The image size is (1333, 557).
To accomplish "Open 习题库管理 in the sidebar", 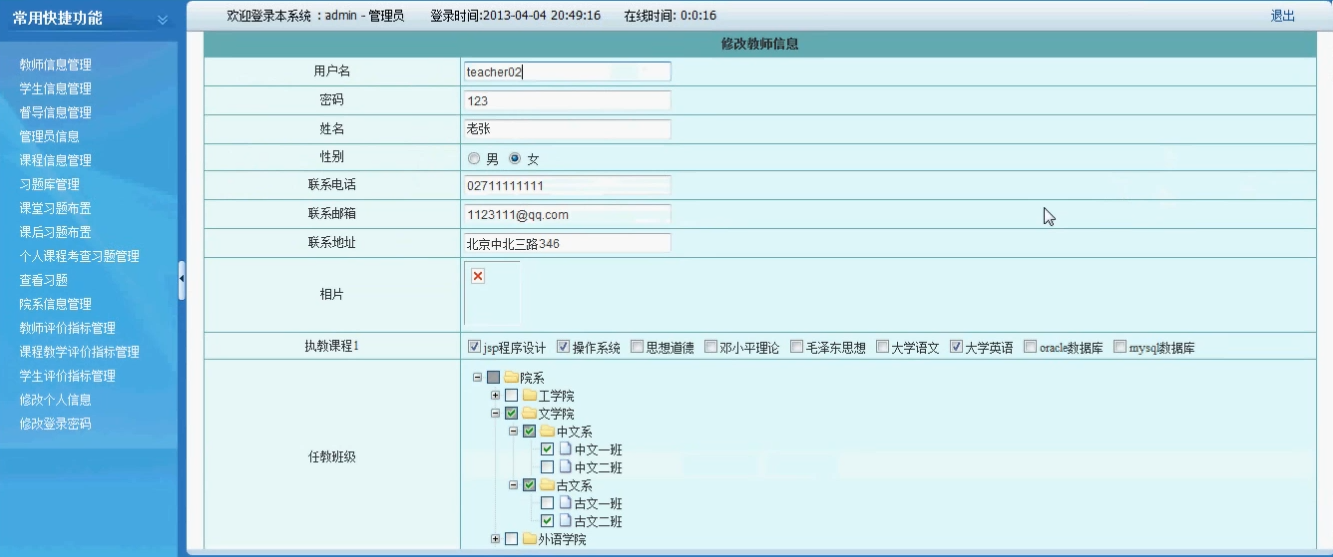I will point(49,185).
